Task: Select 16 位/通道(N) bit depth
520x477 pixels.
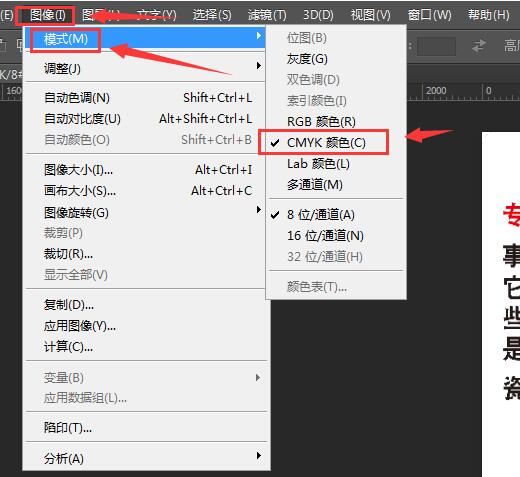Action: tap(337, 236)
